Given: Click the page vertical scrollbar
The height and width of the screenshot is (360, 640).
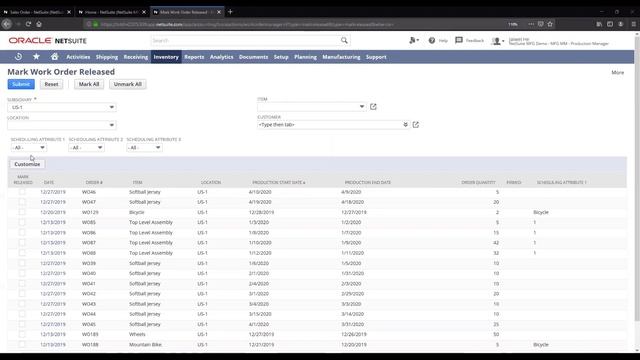Looking at the screenshot, I should click(637, 180).
